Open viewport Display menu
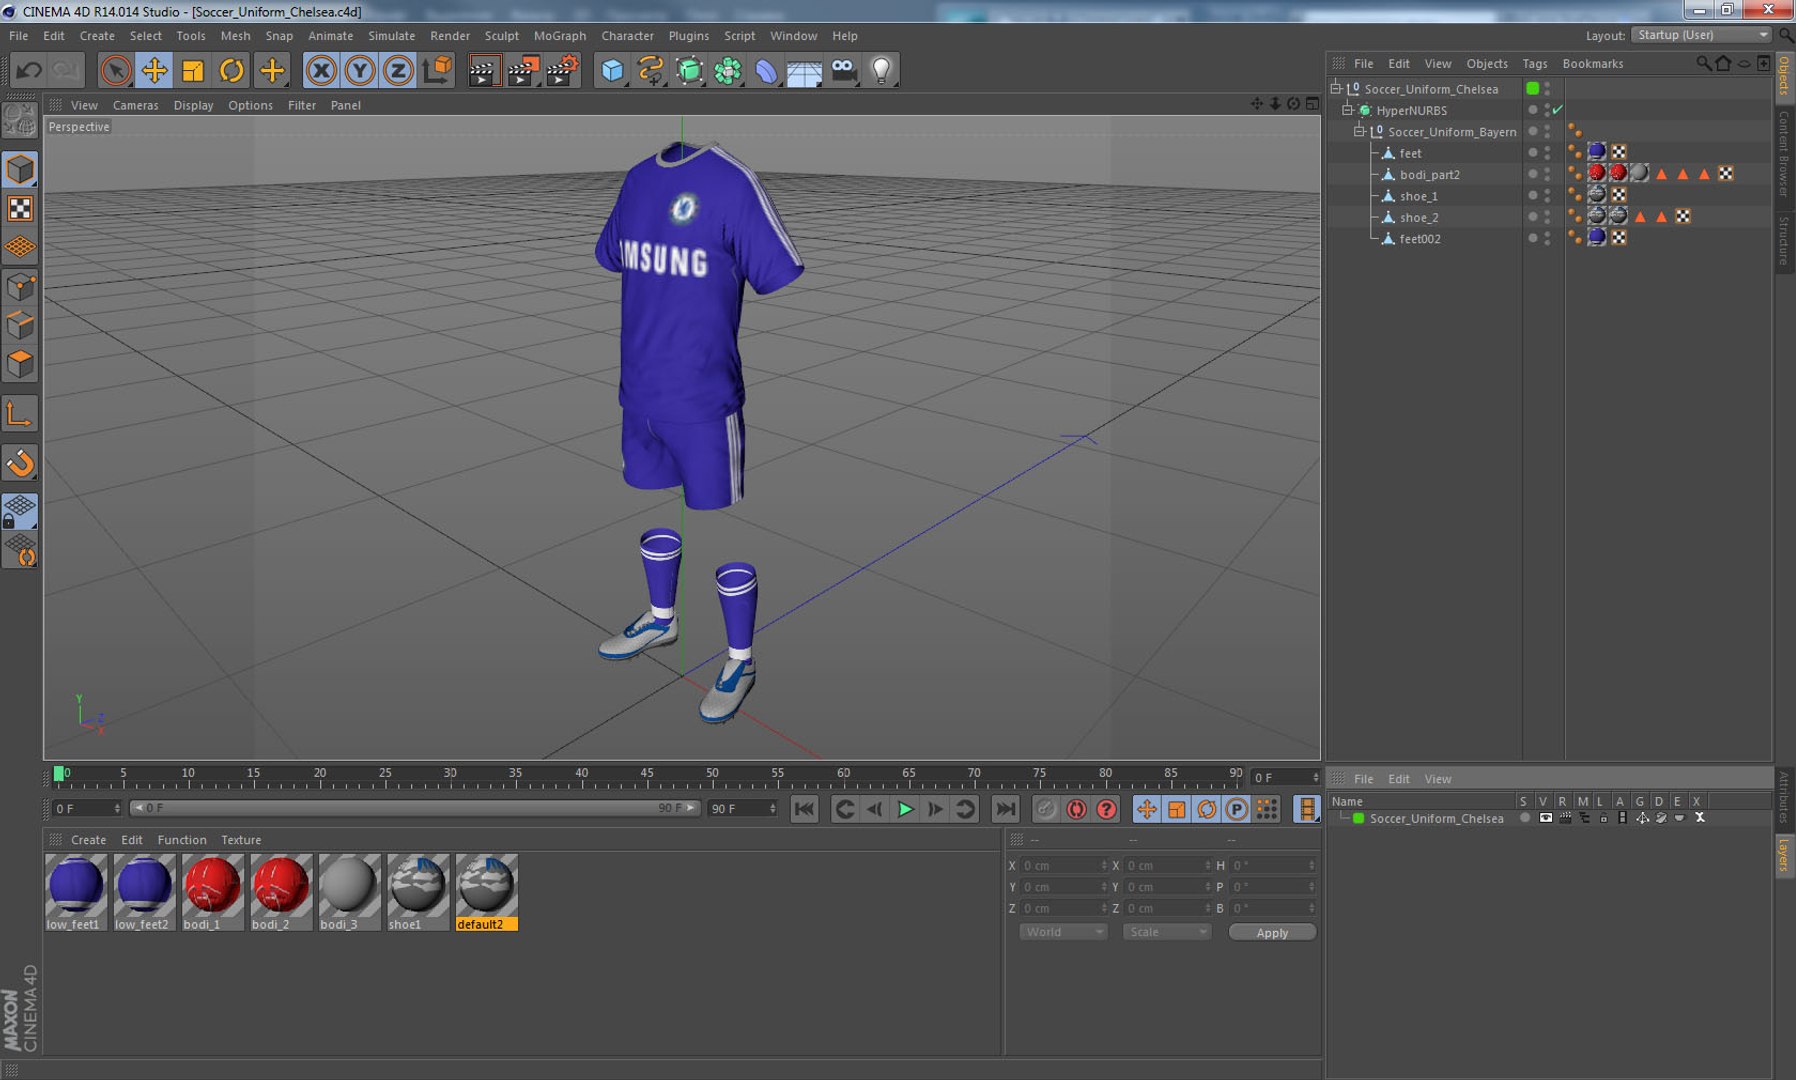1796x1080 pixels. (x=193, y=105)
